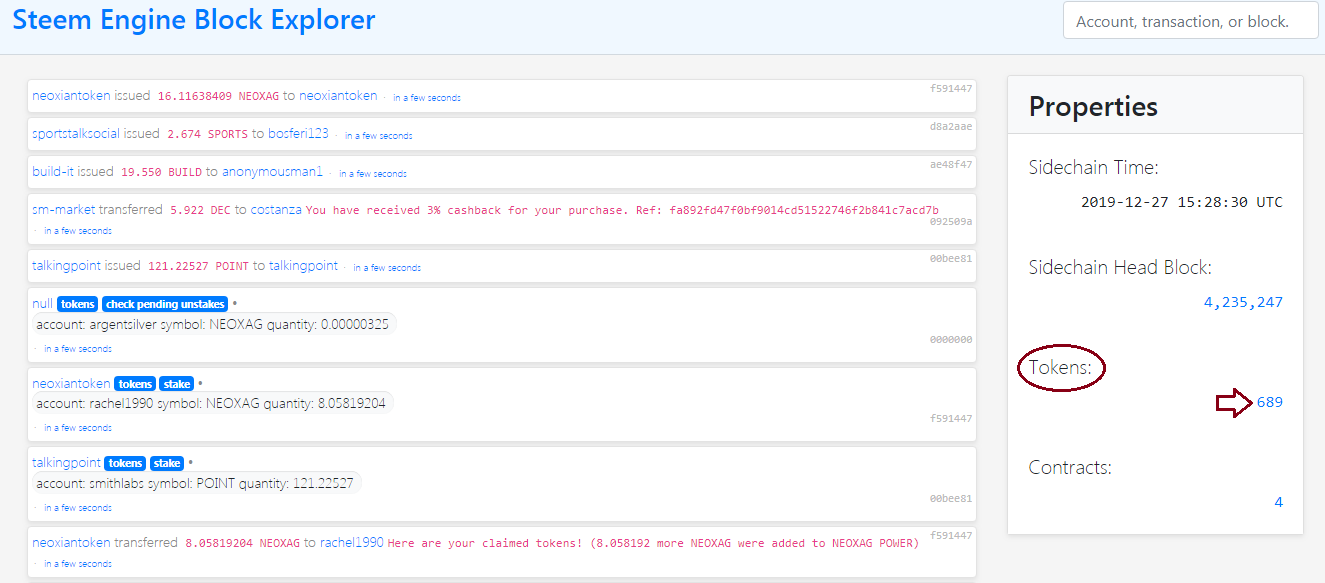Open the tokens count 689 link
Image resolution: width=1325 pixels, height=583 pixels.
tap(1270, 402)
